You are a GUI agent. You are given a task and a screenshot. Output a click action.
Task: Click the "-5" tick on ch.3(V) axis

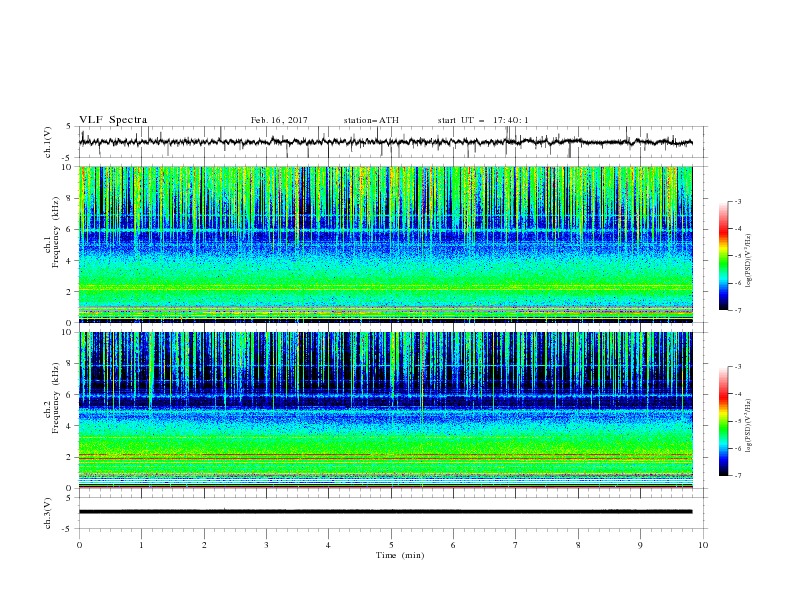coord(68,529)
